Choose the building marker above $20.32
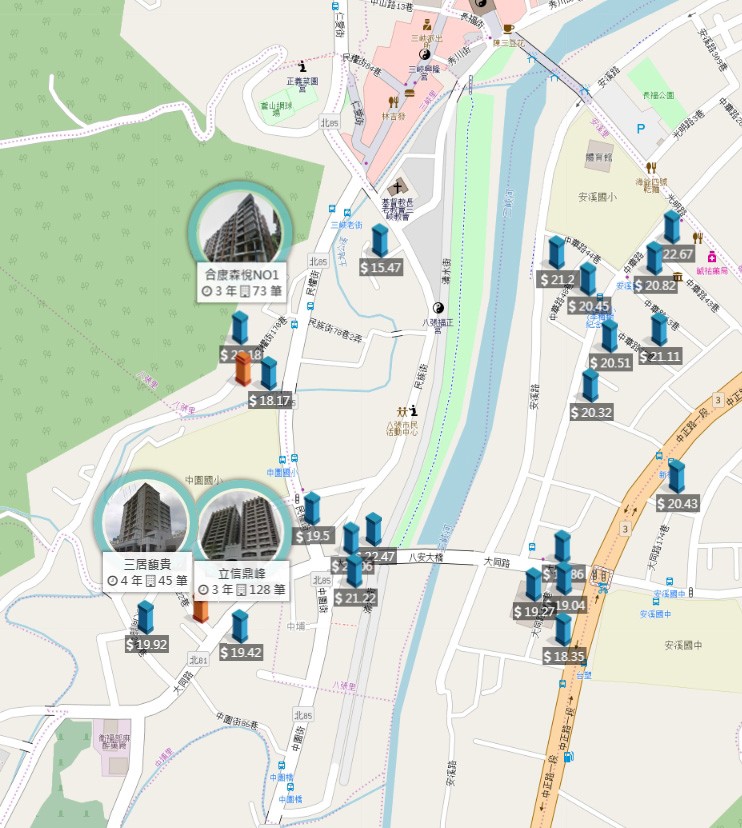742x828 pixels. (590, 385)
